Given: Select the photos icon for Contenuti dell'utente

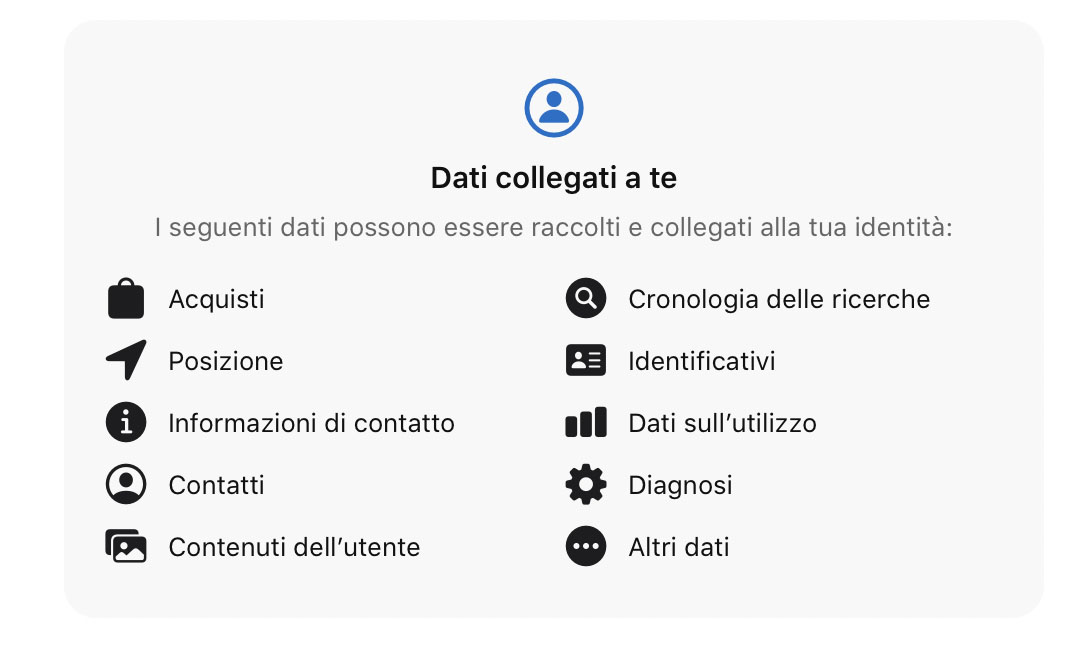Looking at the screenshot, I should pyautogui.click(x=125, y=546).
